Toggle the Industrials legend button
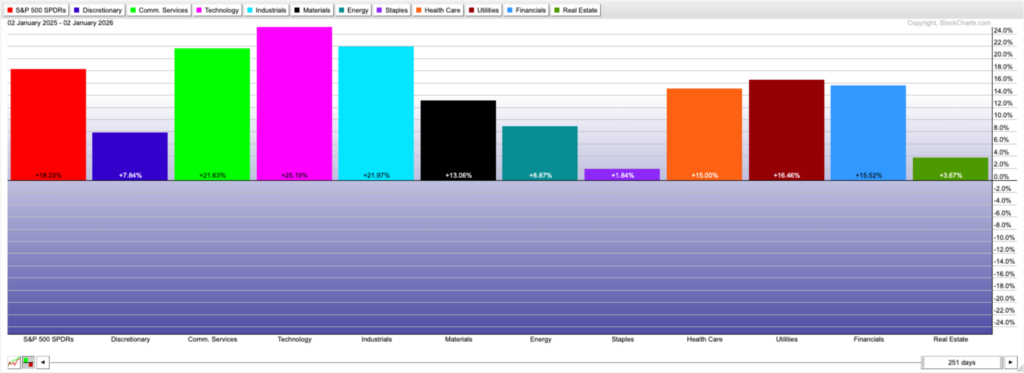Viewport: 1024px width, 373px height. click(x=267, y=10)
